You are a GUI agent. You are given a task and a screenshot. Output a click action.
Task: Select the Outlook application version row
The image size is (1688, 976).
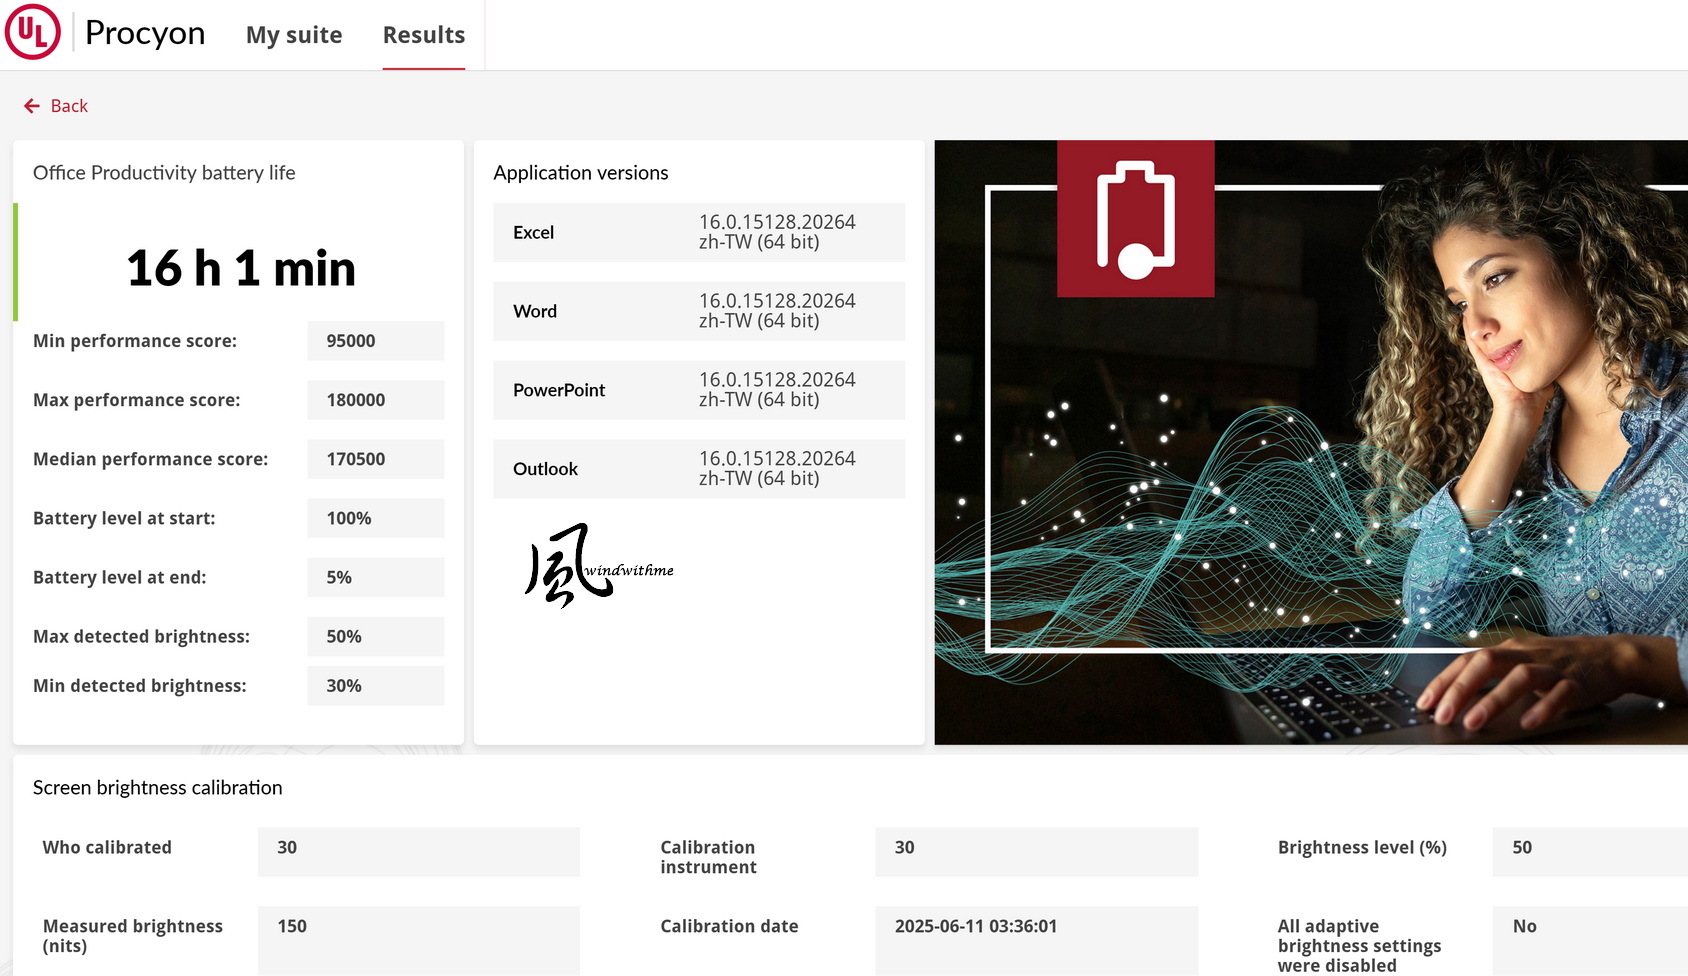click(x=699, y=469)
